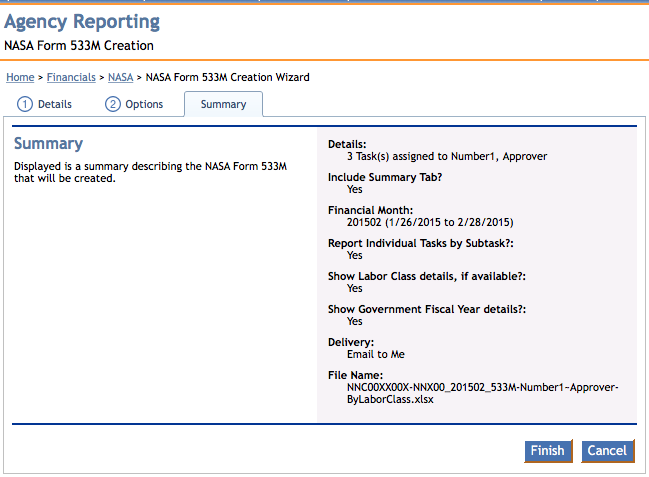Click the NASA Form 533M Creation Wizard breadcrumb text

click(x=228, y=77)
